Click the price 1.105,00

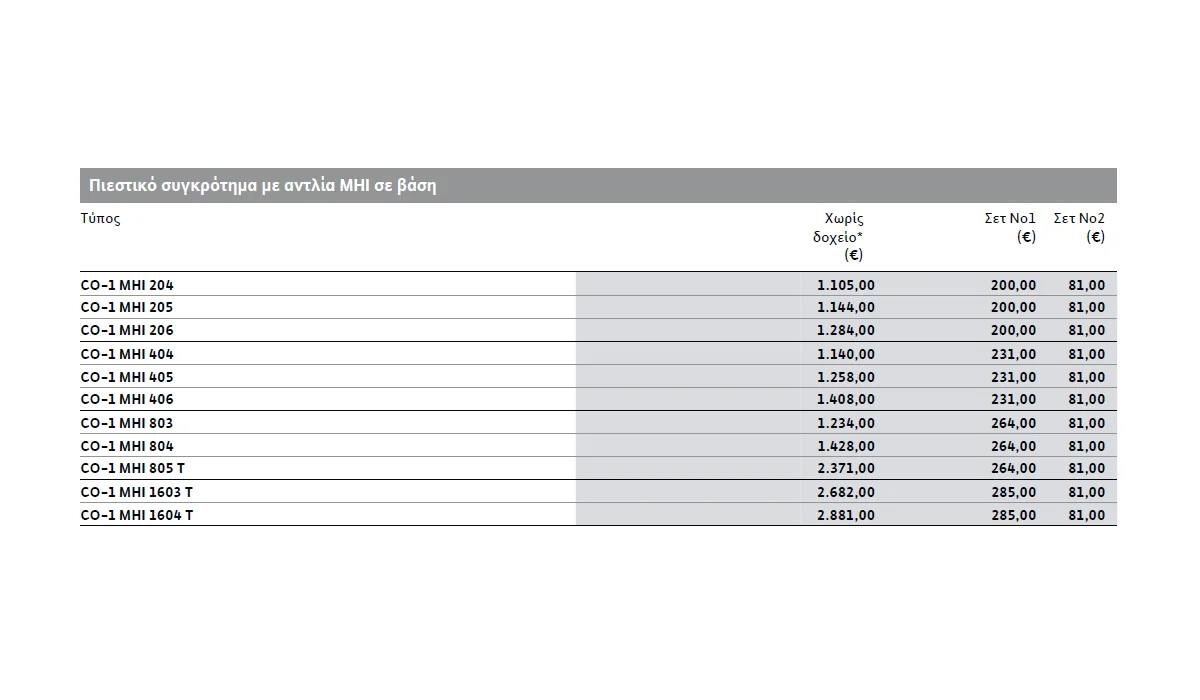click(x=846, y=285)
